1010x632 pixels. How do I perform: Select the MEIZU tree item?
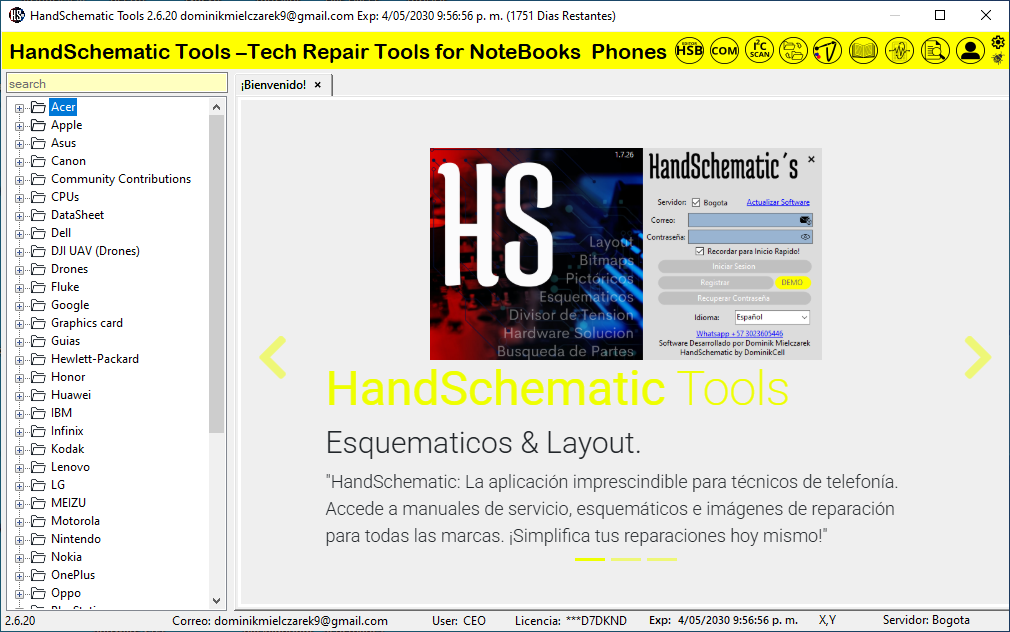(68, 503)
